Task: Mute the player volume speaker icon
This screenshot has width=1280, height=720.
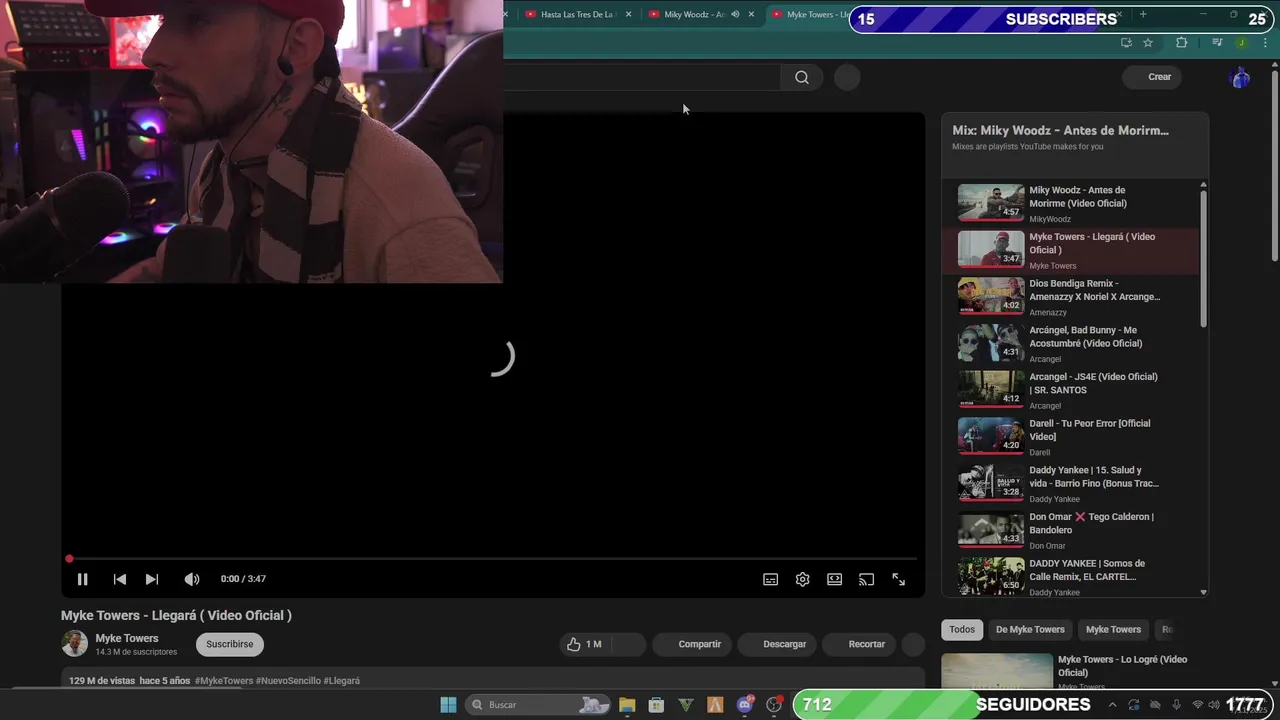Action: [x=192, y=579]
